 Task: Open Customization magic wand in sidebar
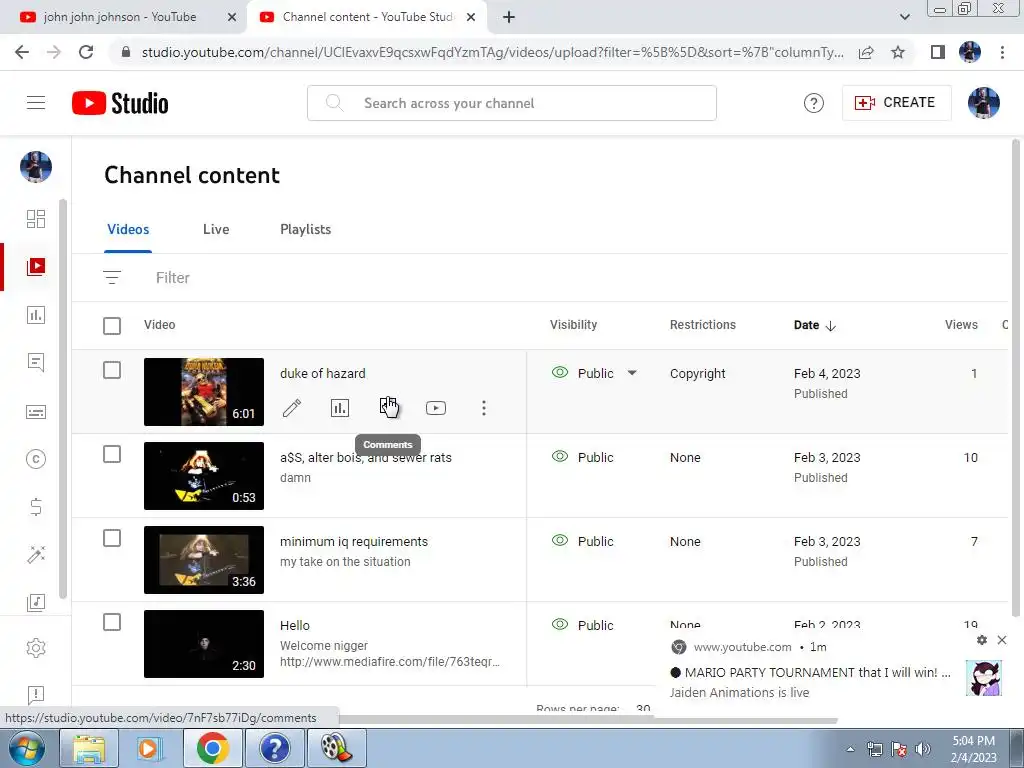36,554
